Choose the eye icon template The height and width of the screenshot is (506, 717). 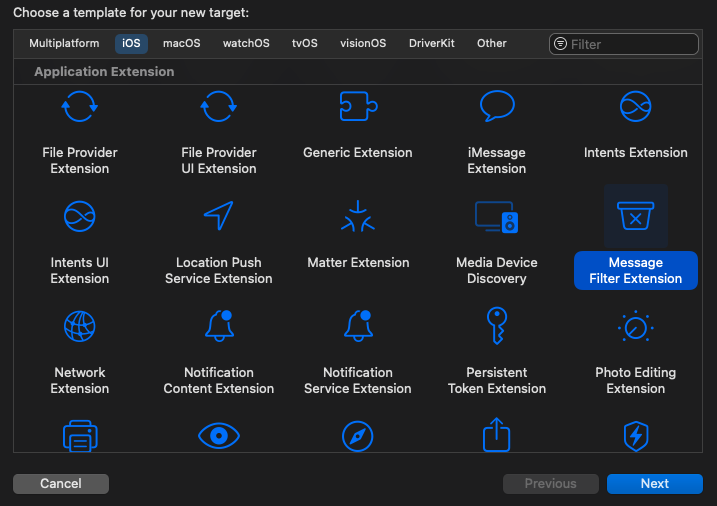pyautogui.click(x=219, y=436)
